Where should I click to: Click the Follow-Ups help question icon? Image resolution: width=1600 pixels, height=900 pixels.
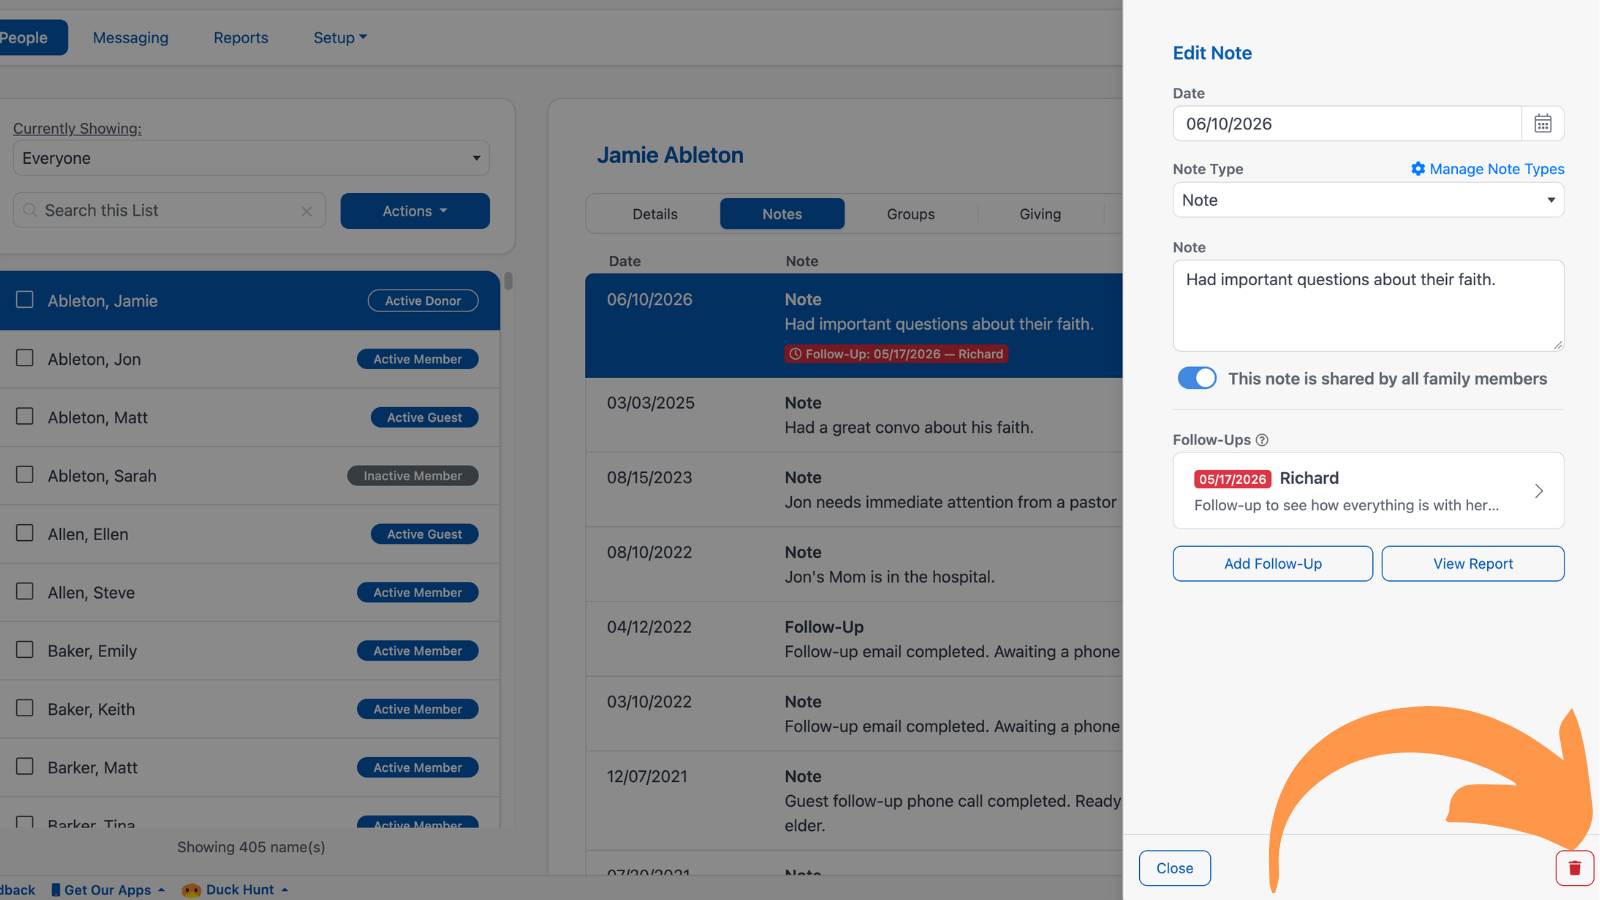click(x=1262, y=440)
